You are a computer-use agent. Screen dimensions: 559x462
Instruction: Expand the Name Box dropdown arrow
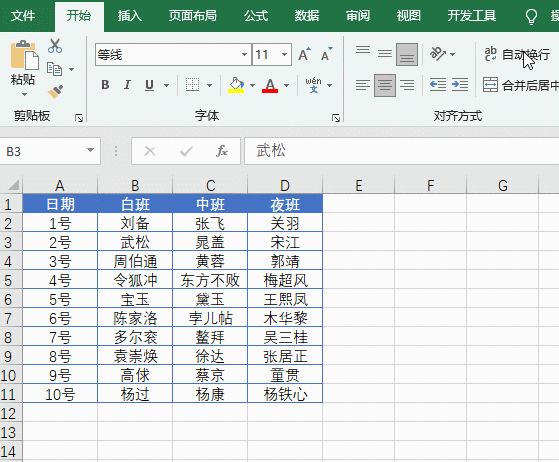[x=91, y=150]
